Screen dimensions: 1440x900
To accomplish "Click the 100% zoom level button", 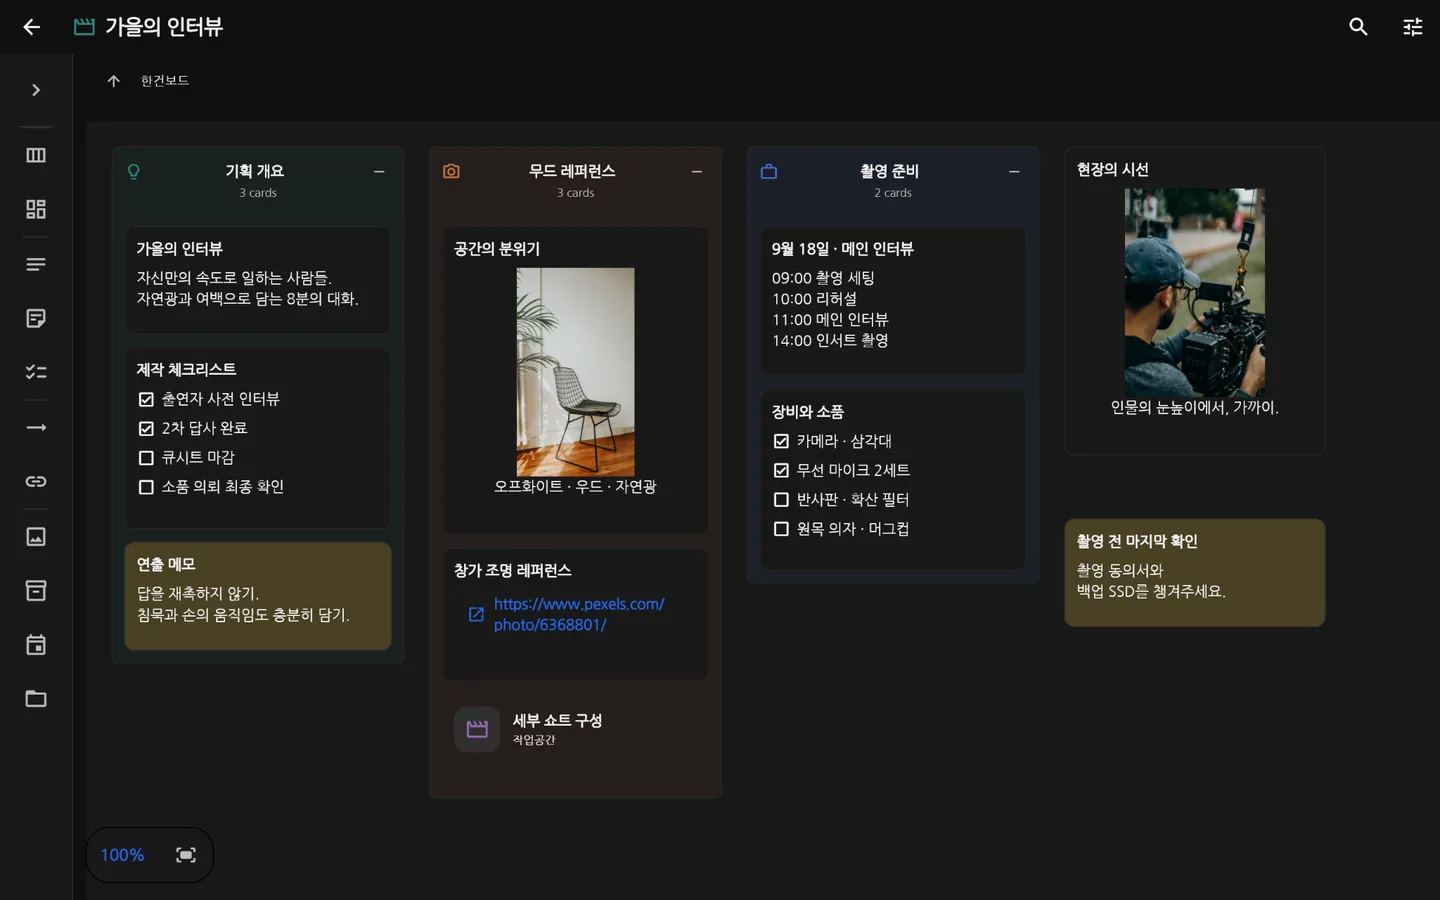I will 122,855.
